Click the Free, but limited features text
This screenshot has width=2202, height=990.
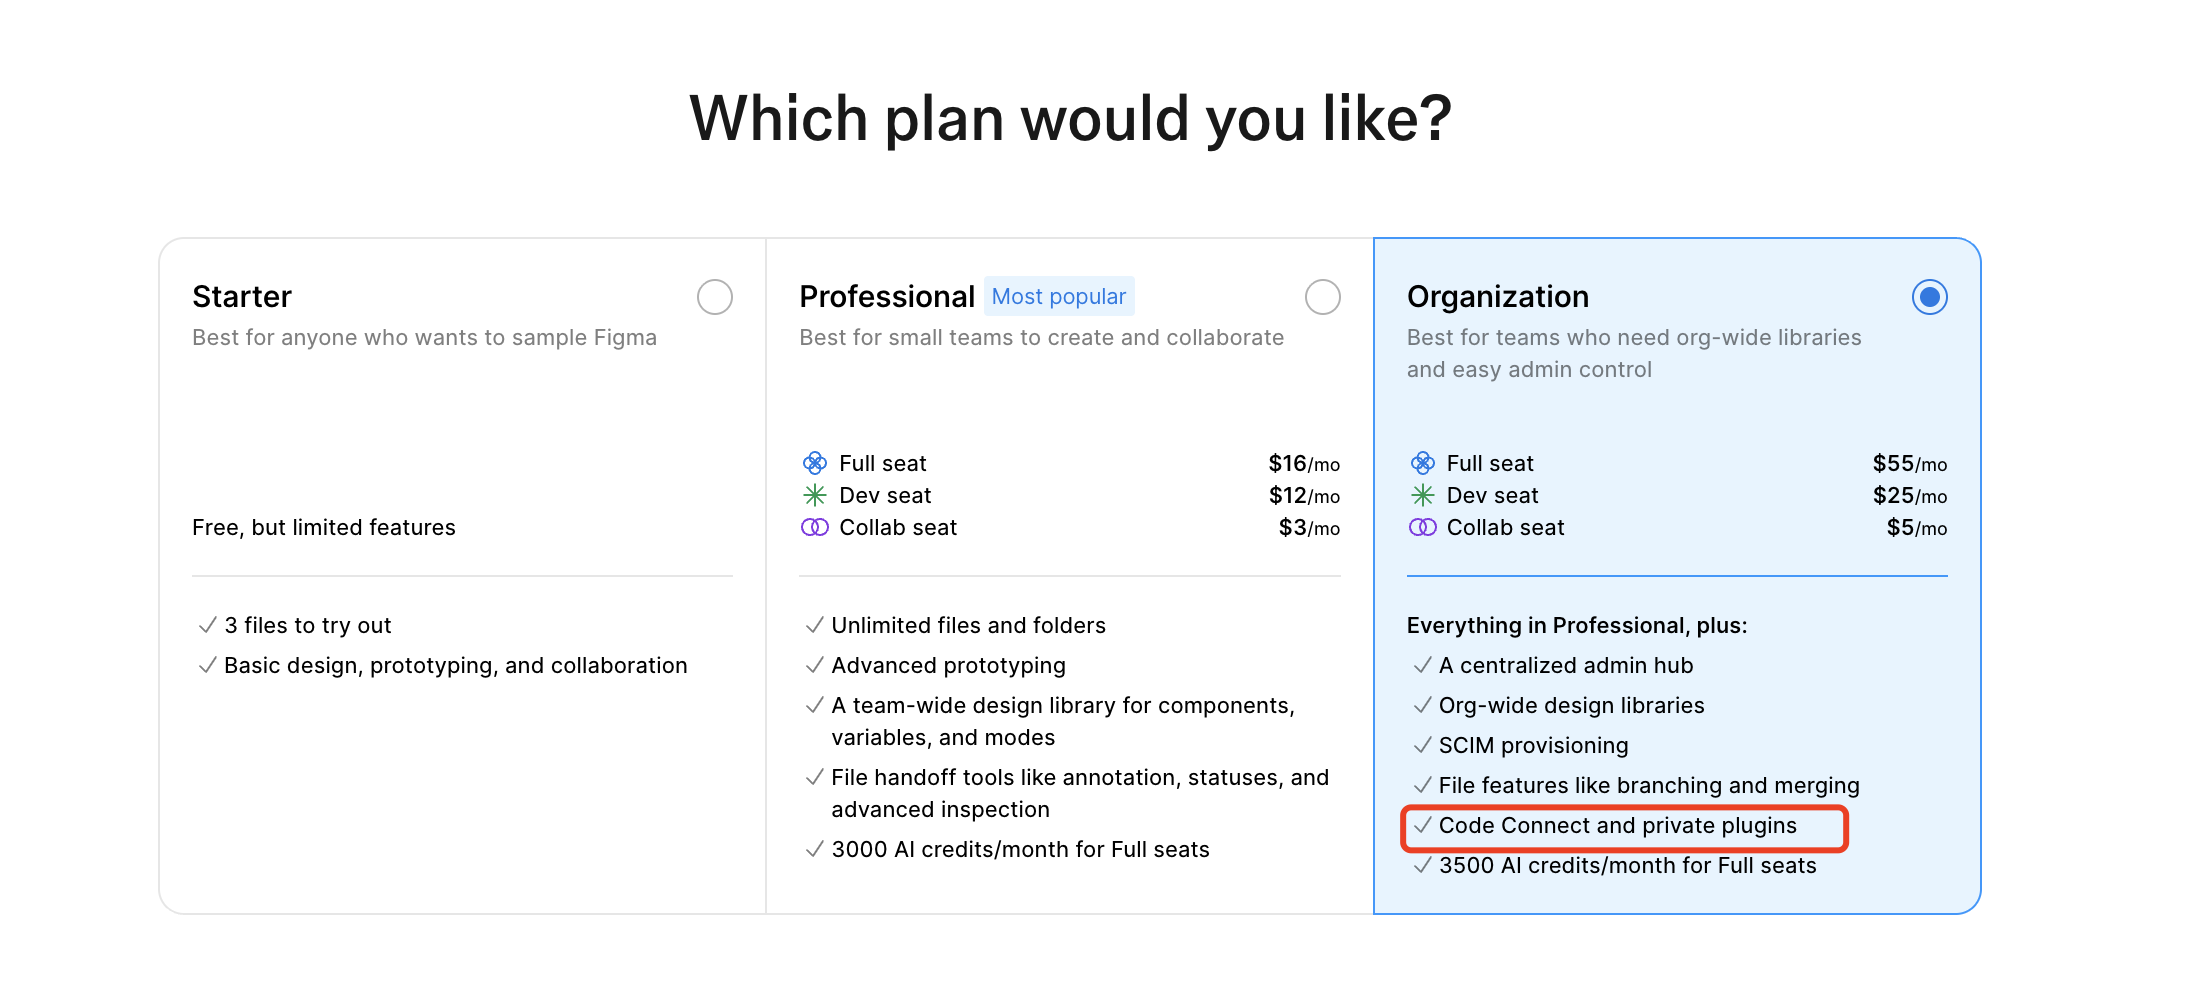tap(323, 527)
